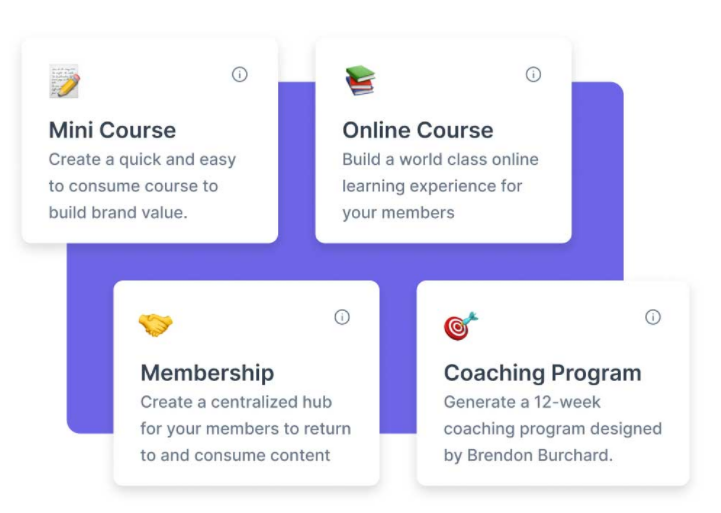Open info icon on Online Course card
The image size is (721, 513).
point(533,74)
